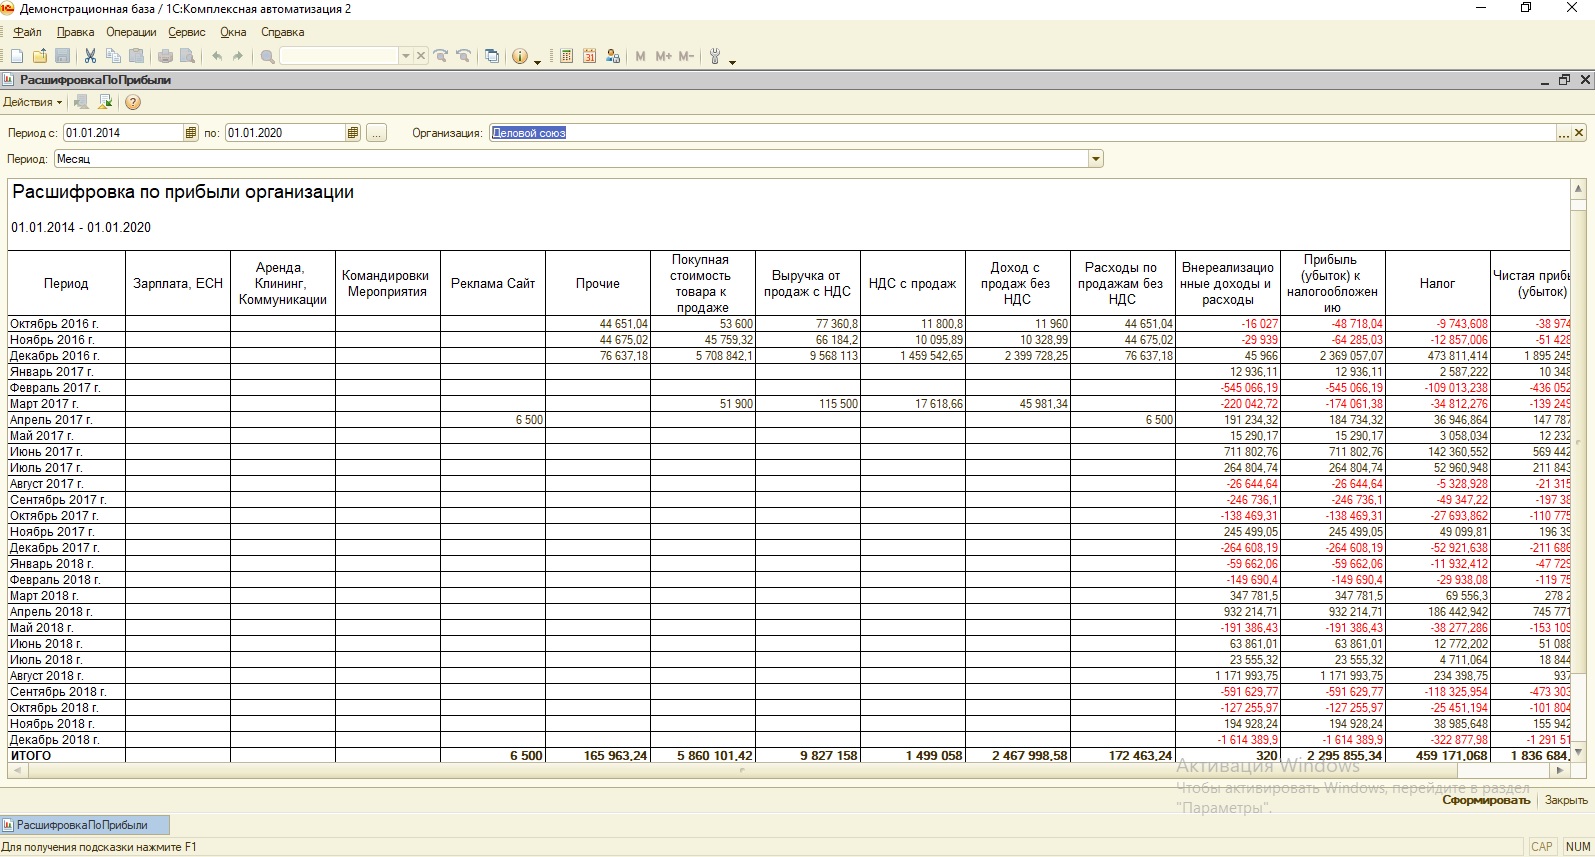The image size is (1595, 857).
Task: Click the M+ memory add button
Action: (x=663, y=56)
